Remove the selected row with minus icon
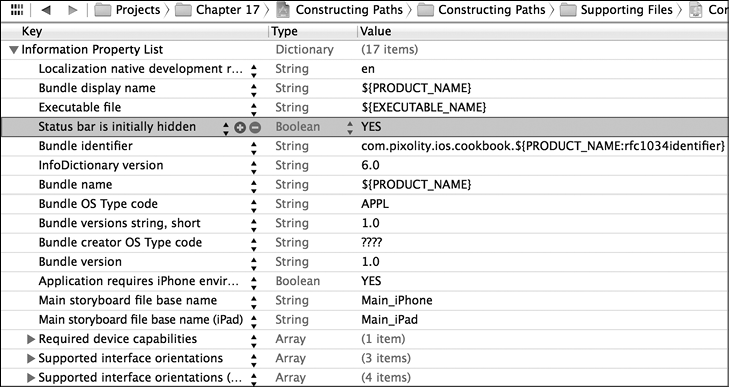The width and height of the screenshot is (729, 387). tap(255, 127)
